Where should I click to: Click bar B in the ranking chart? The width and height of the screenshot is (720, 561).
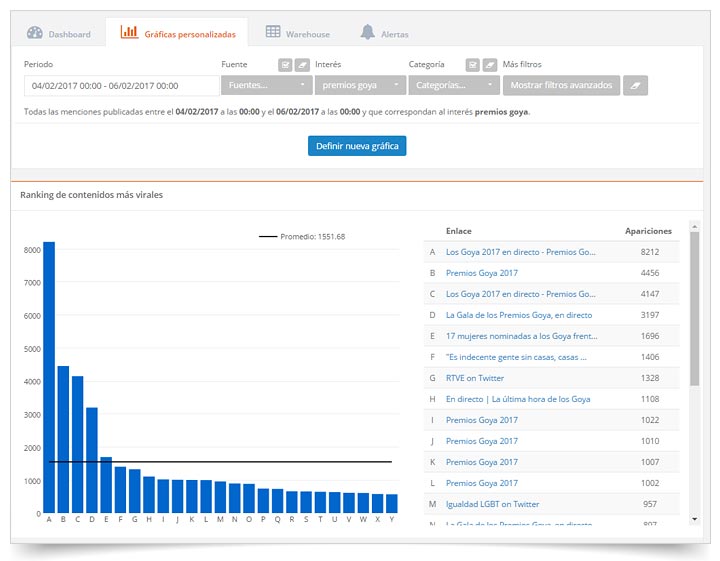[63, 439]
